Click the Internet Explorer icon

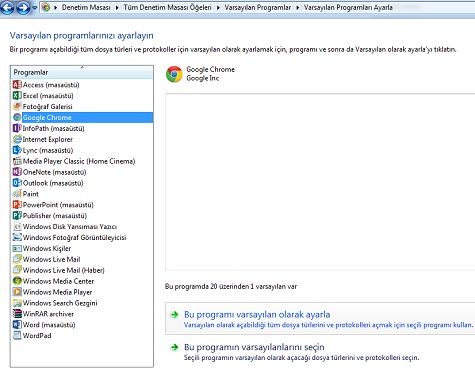tap(17, 139)
